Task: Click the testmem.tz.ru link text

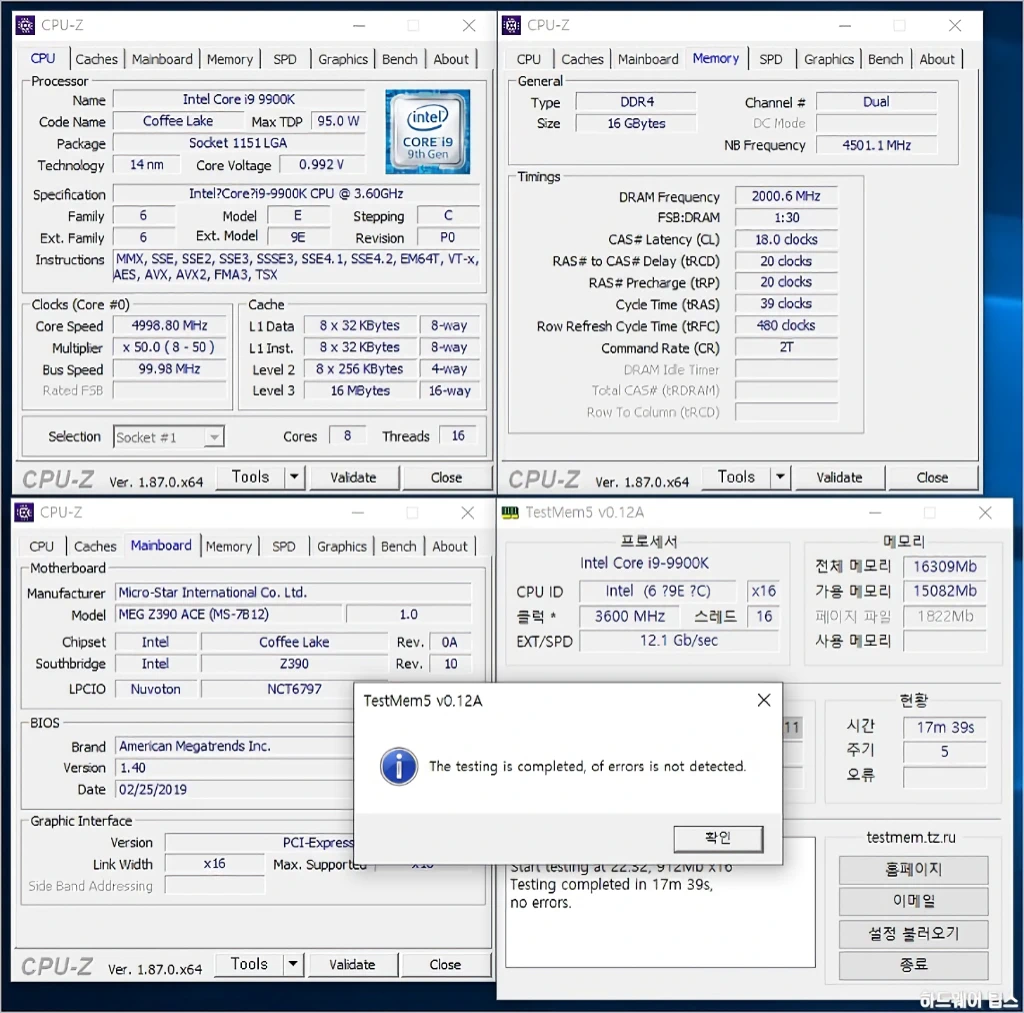Action: click(x=910, y=837)
